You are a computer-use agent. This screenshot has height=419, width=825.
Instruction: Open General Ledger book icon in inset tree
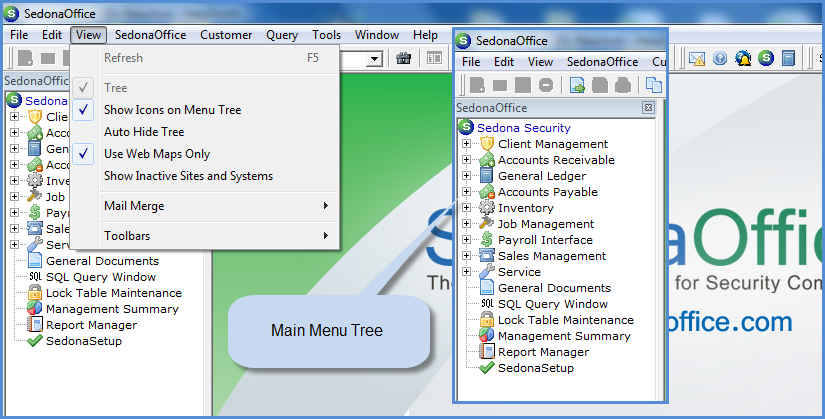tap(487, 176)
